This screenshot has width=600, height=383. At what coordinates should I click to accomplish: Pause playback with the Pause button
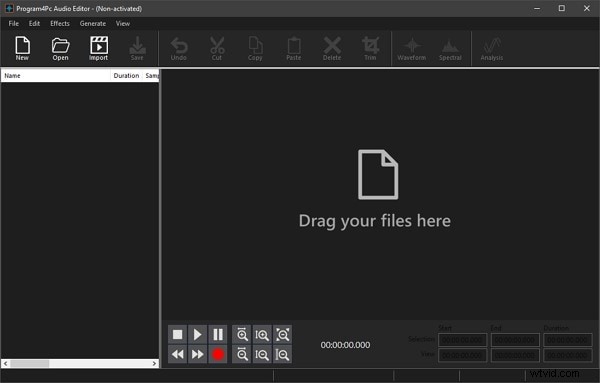click(218, 335)
